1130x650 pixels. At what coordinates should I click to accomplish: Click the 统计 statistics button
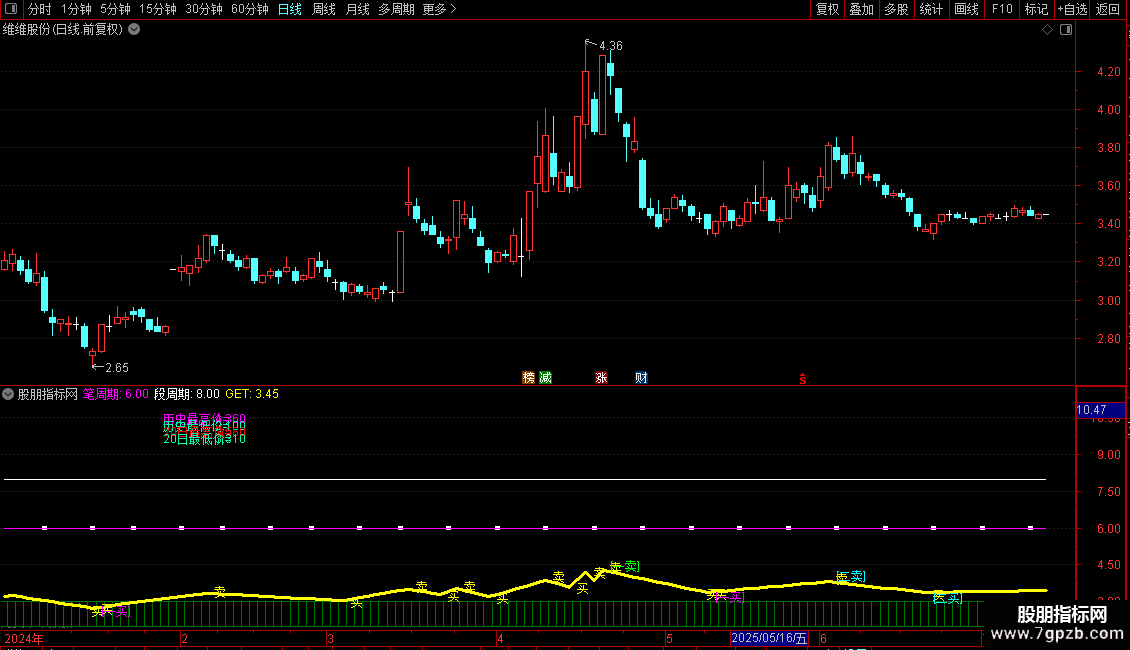(x=931, y=9)
